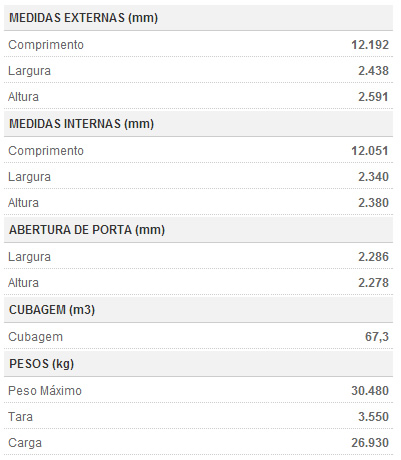401x460 pixels.
Task: Click internal Largura value 2.340
Action: [x=373, y=177]
